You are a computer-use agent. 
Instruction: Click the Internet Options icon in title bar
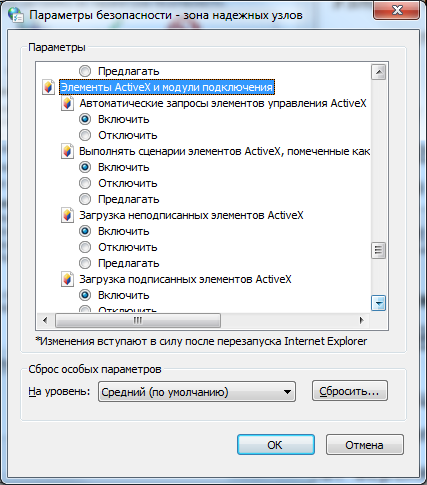tap(16, 15)
